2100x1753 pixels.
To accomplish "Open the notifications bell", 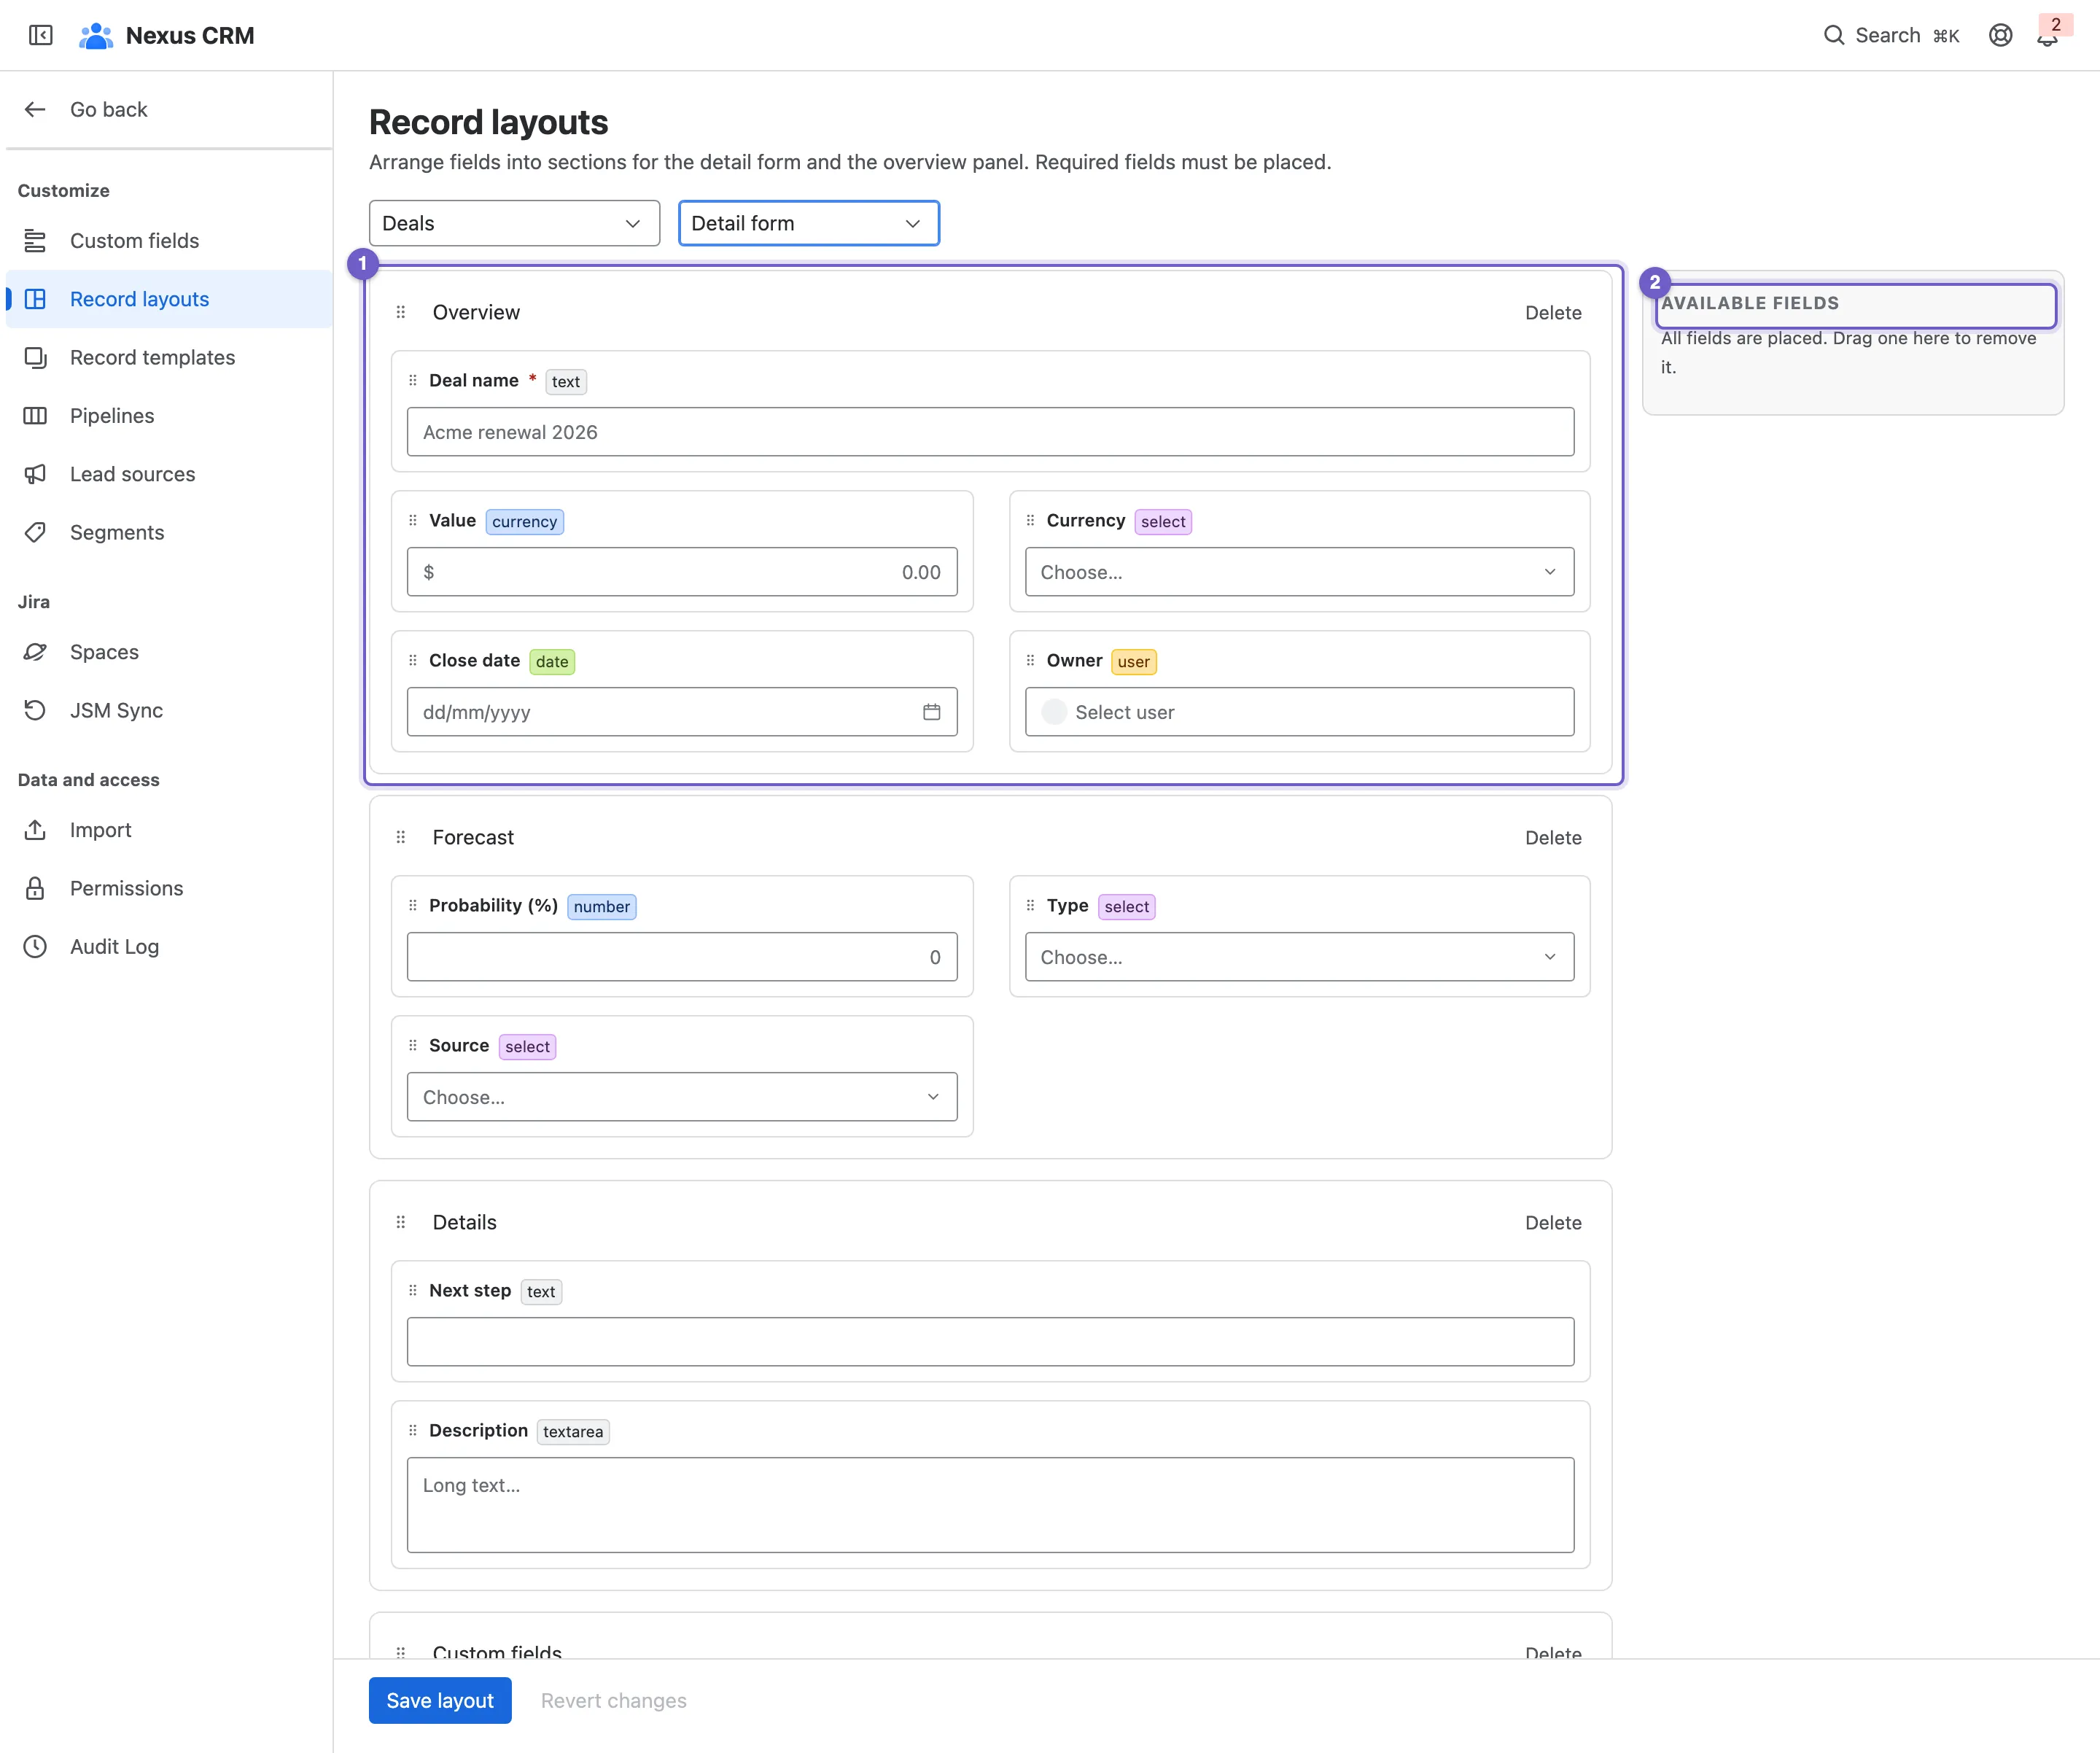I will click(x=2047, y=37).
